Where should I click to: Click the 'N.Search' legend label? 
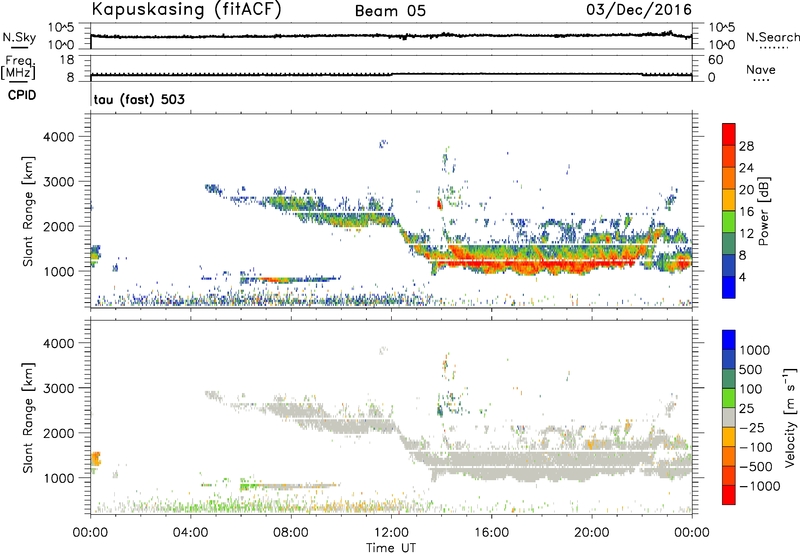click(772, 37)
